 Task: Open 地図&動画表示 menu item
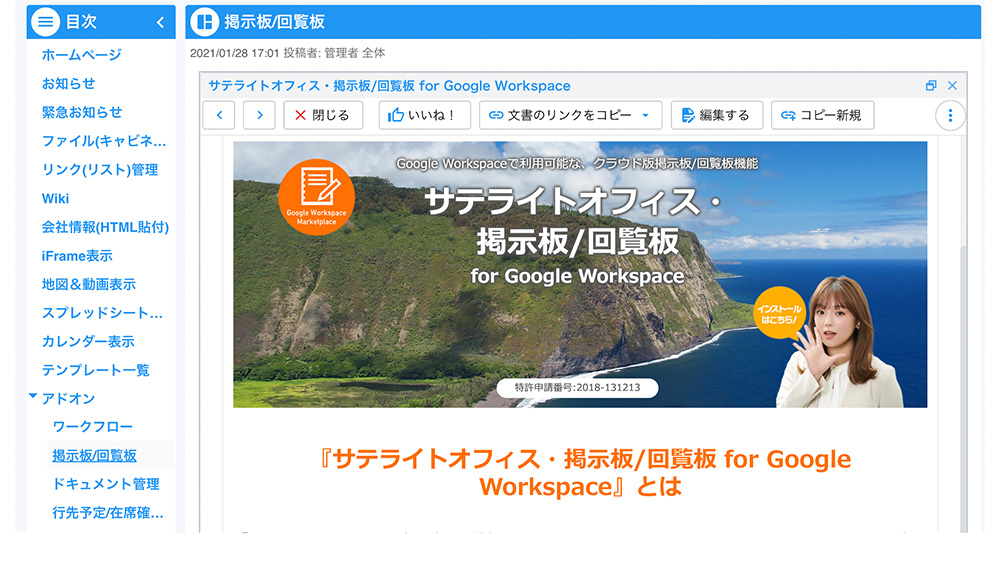tap(89, 284)
